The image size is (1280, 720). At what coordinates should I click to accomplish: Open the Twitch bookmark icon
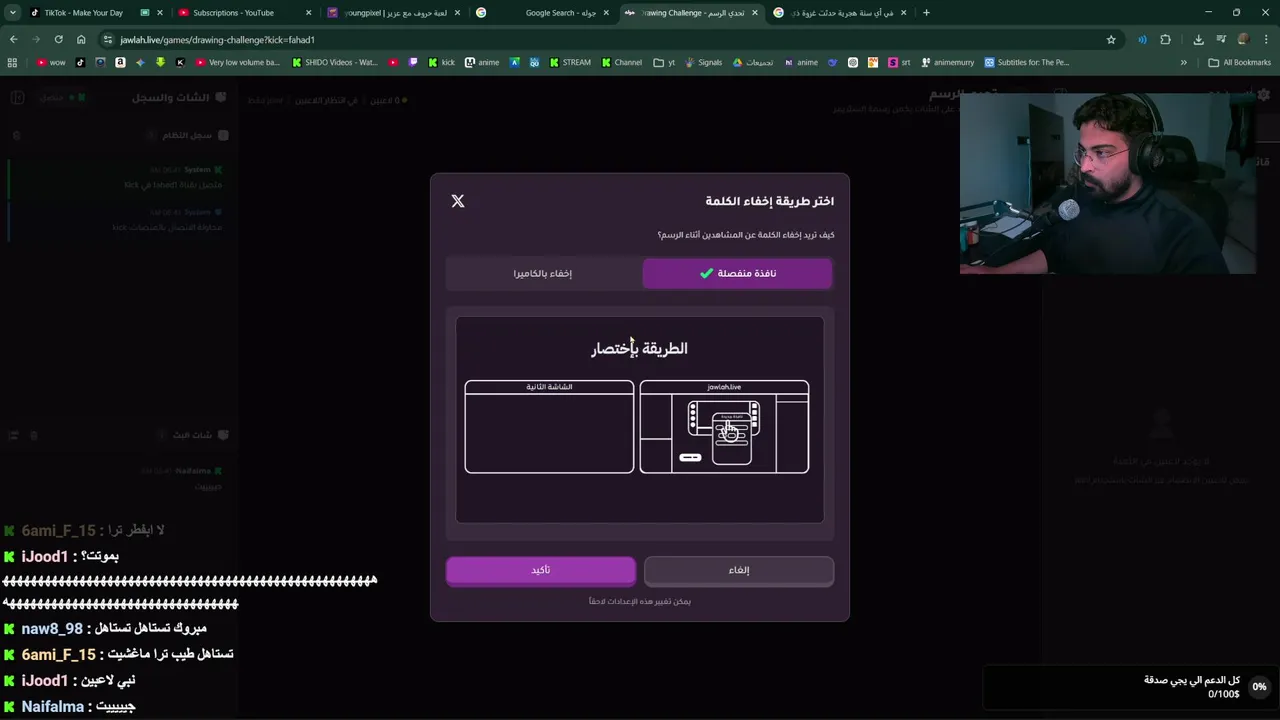[413, 62]
